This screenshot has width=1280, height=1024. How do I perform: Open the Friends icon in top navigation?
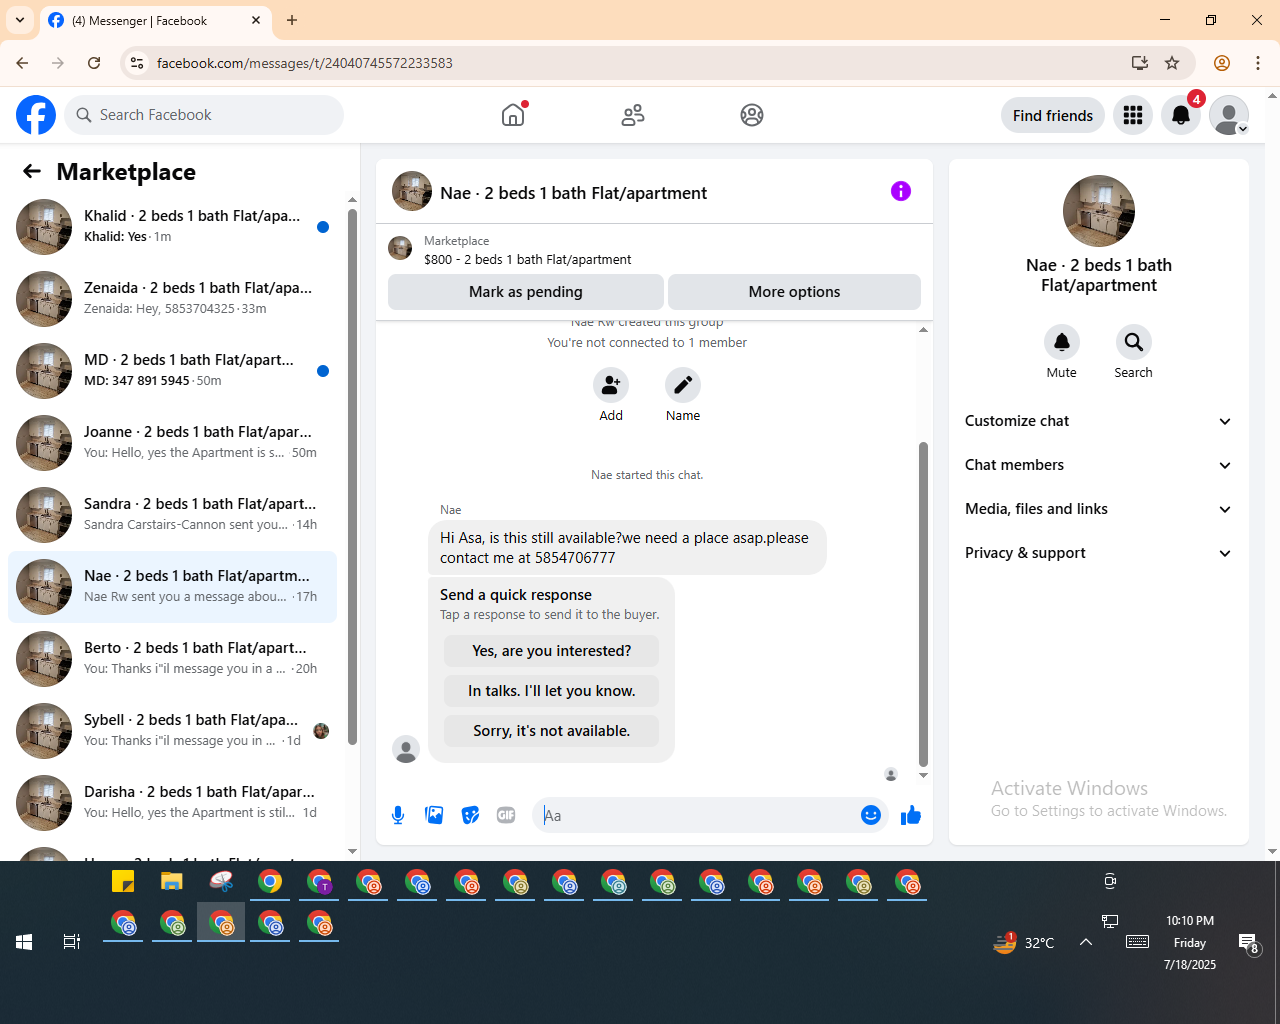click(633, 115)
